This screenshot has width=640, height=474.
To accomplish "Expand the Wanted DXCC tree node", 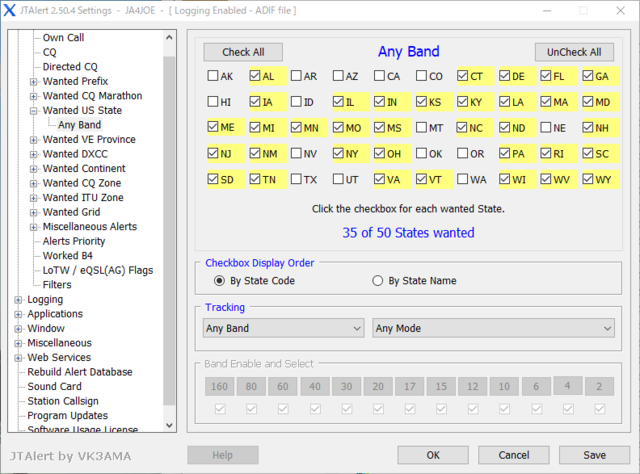I will coord(33,154).
